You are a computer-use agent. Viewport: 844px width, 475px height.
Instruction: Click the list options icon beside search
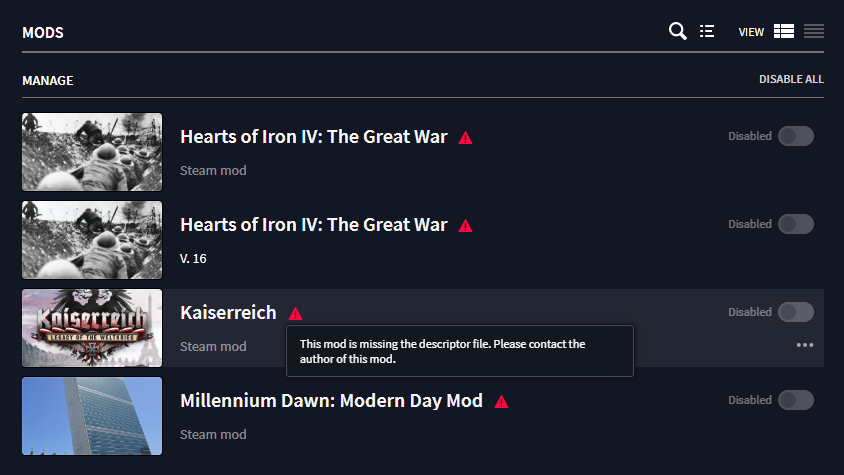(707, 32)
